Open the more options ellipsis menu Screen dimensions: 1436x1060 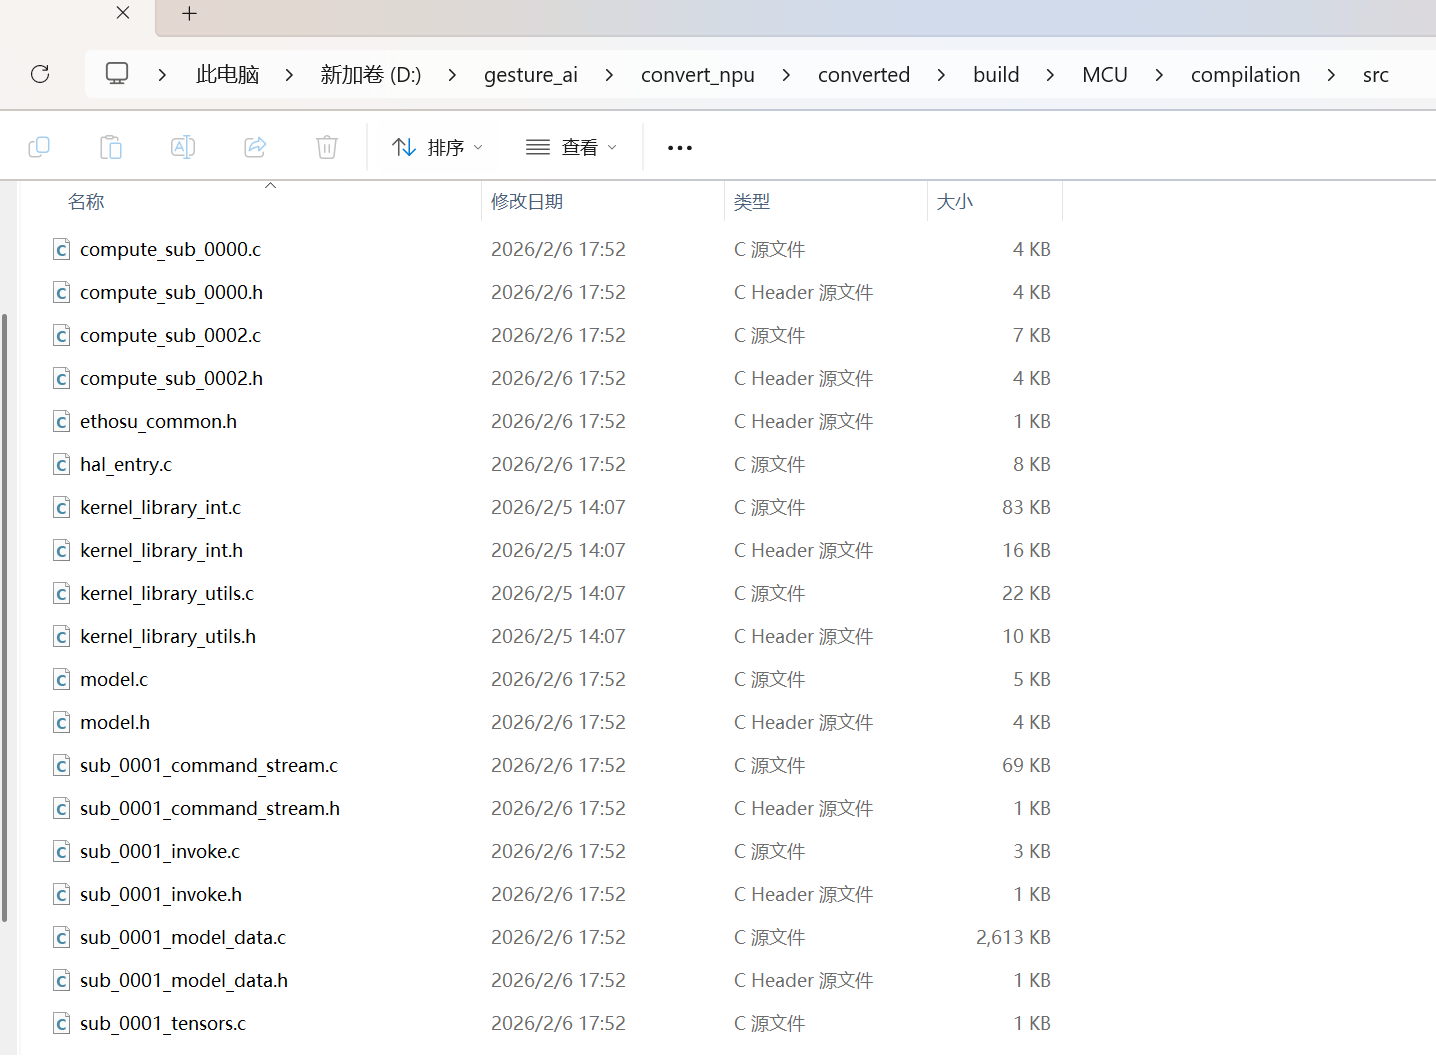tap(680, 148)
